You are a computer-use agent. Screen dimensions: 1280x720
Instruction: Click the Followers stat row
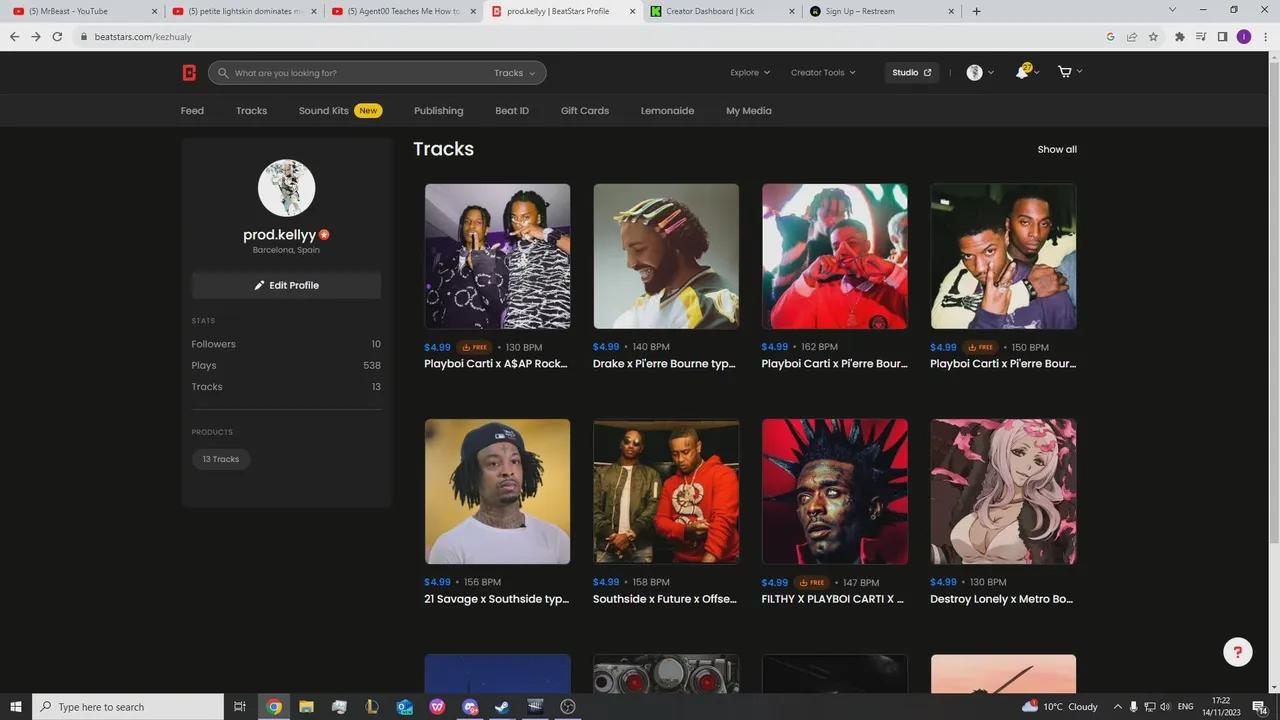coord(286,344)
